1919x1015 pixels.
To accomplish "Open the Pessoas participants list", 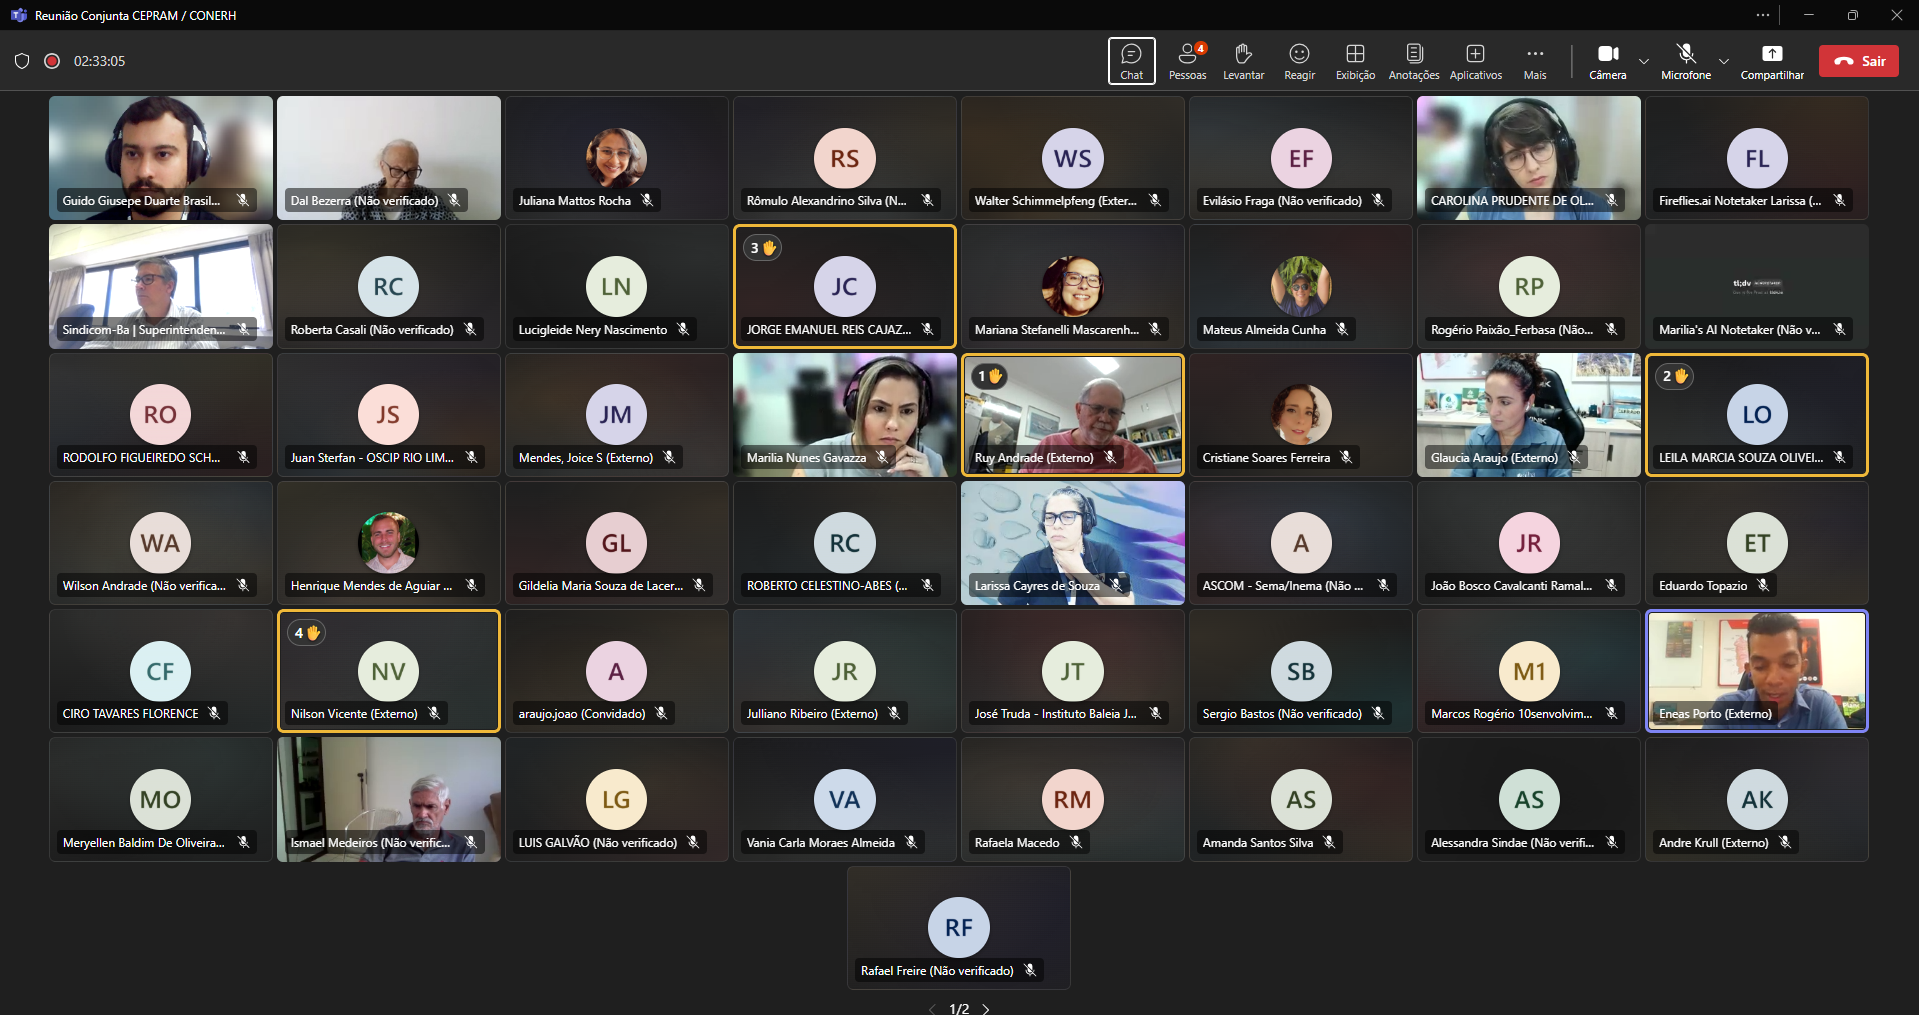I will [x=1187, y=61].
